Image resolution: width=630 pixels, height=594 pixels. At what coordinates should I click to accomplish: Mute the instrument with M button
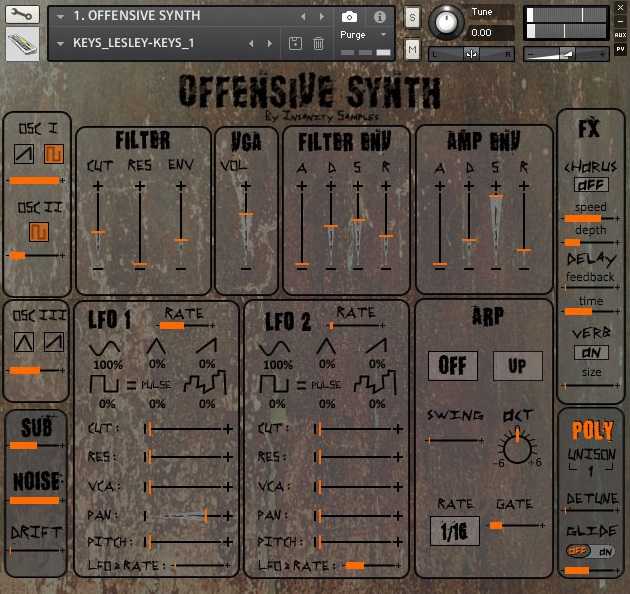click(x=412, y=50)
